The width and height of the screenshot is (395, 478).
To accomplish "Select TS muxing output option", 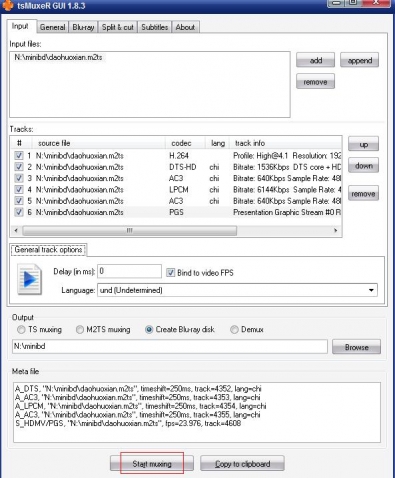I will [x=21, y=330].
